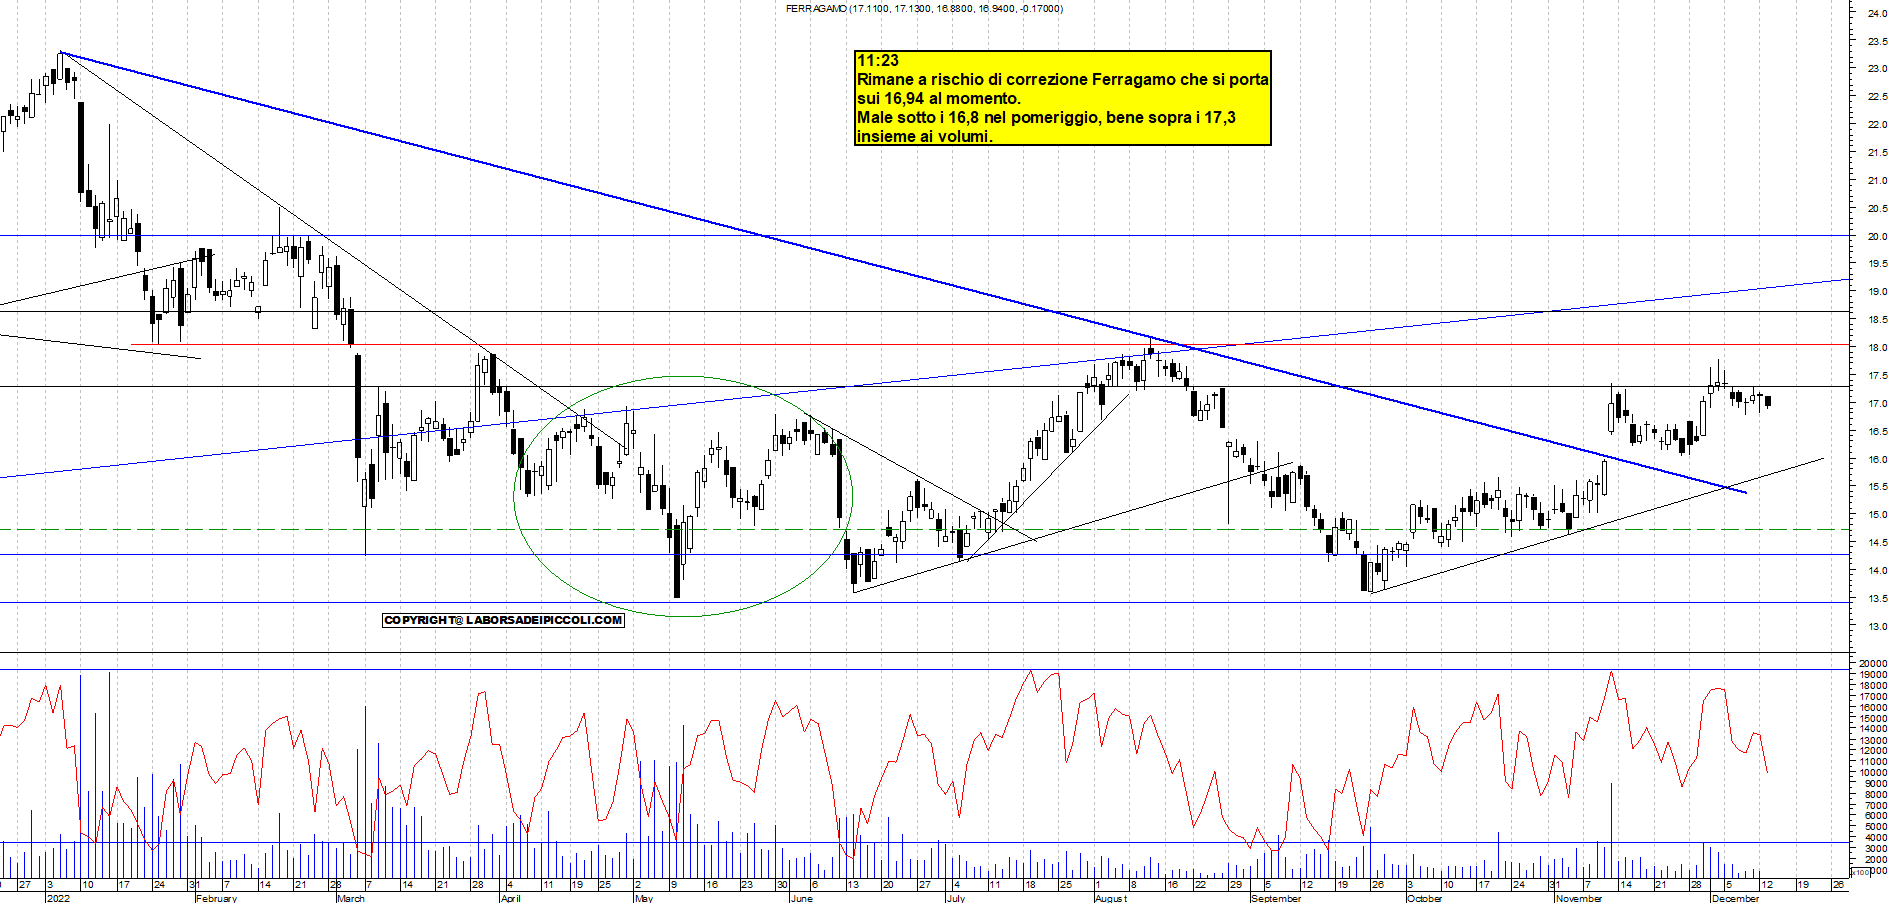Click the 18.0 price axis label
This screenshot has height=903, width=1890.
coord(1877,348)
